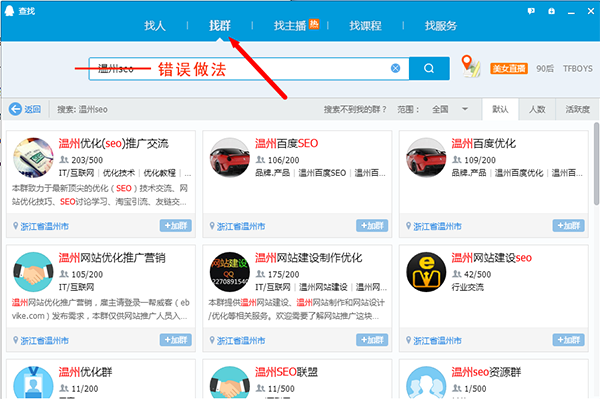Open group title 温州优化群

(x=85, y=372)
